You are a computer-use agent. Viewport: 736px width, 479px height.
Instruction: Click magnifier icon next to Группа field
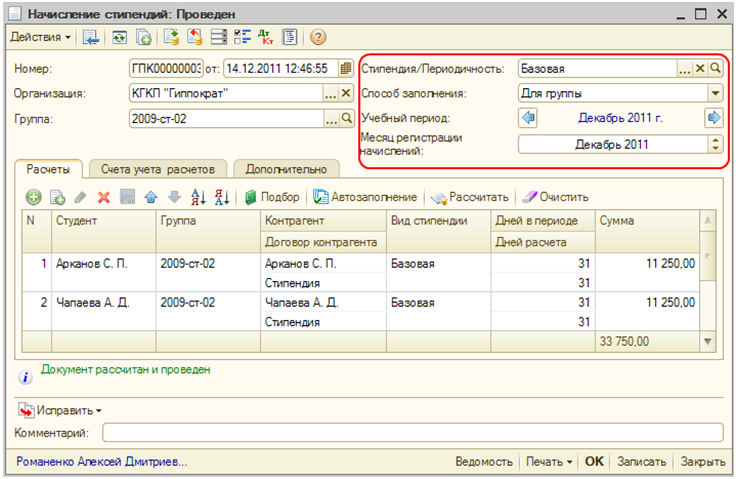tap(346, 118)
